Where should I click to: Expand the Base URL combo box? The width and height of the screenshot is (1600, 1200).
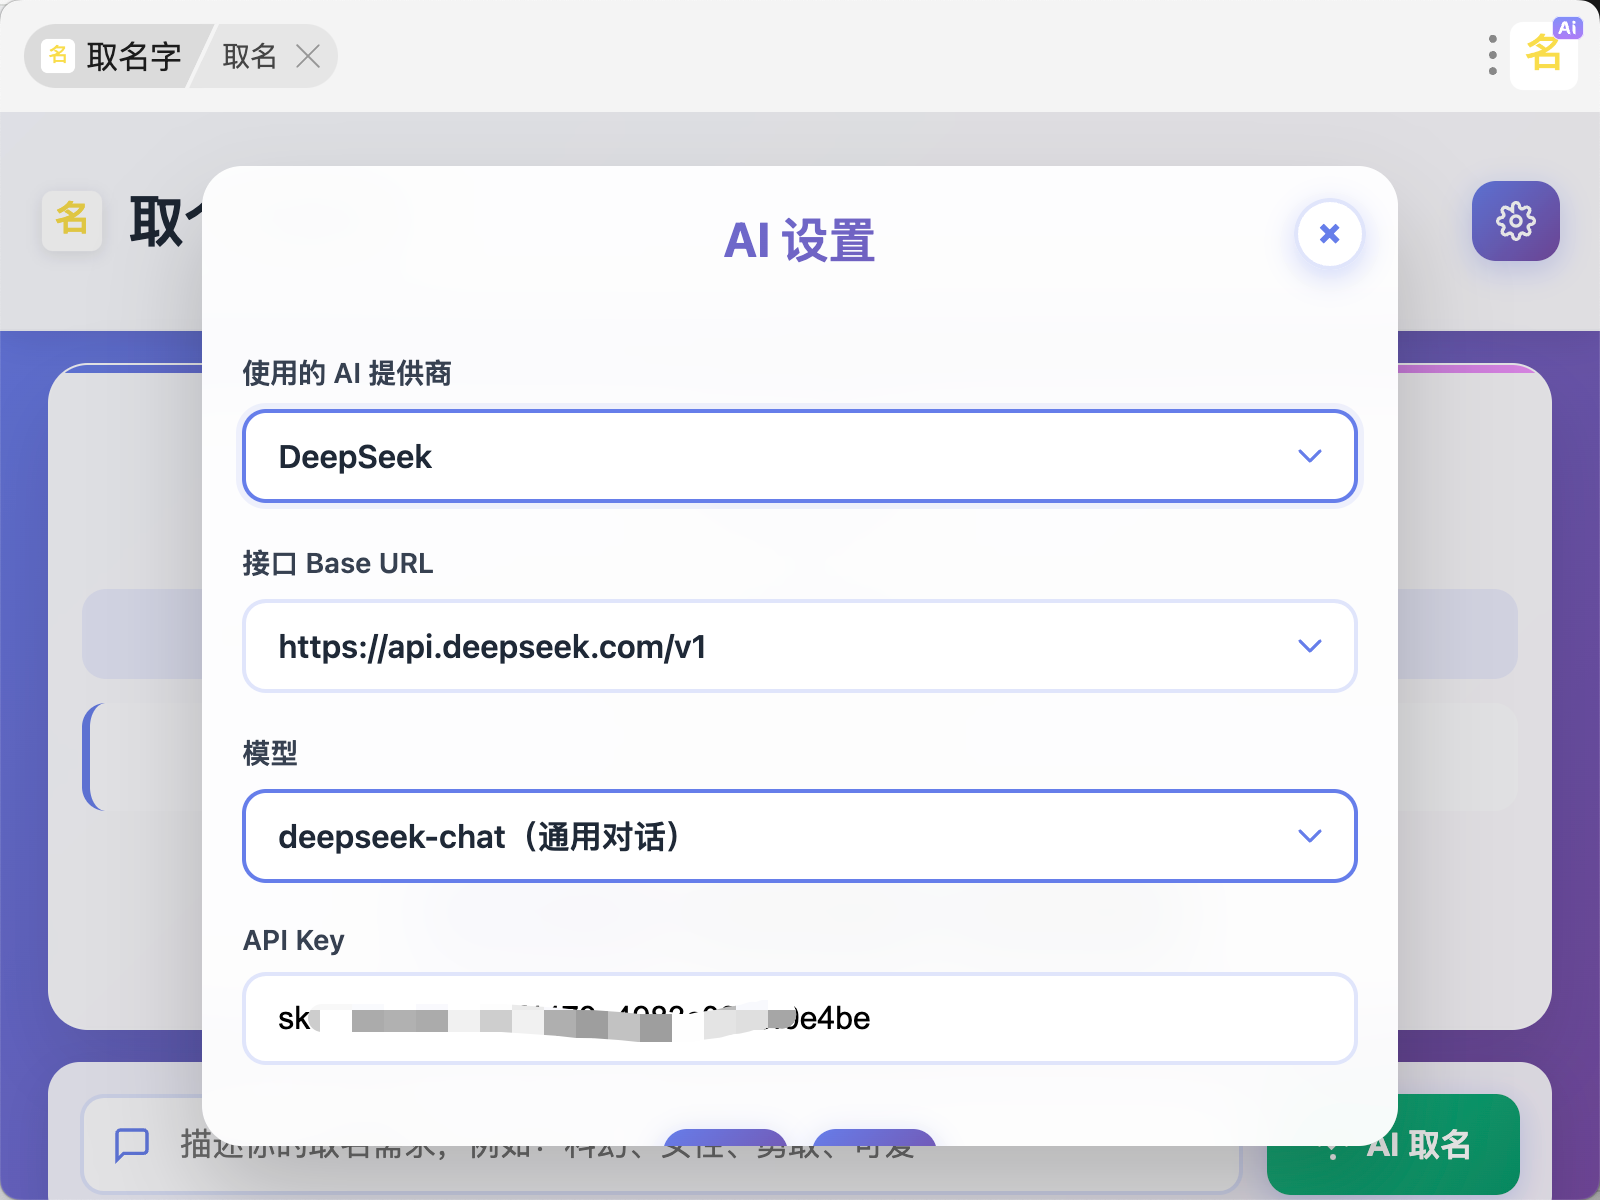[x=799, y=646]
